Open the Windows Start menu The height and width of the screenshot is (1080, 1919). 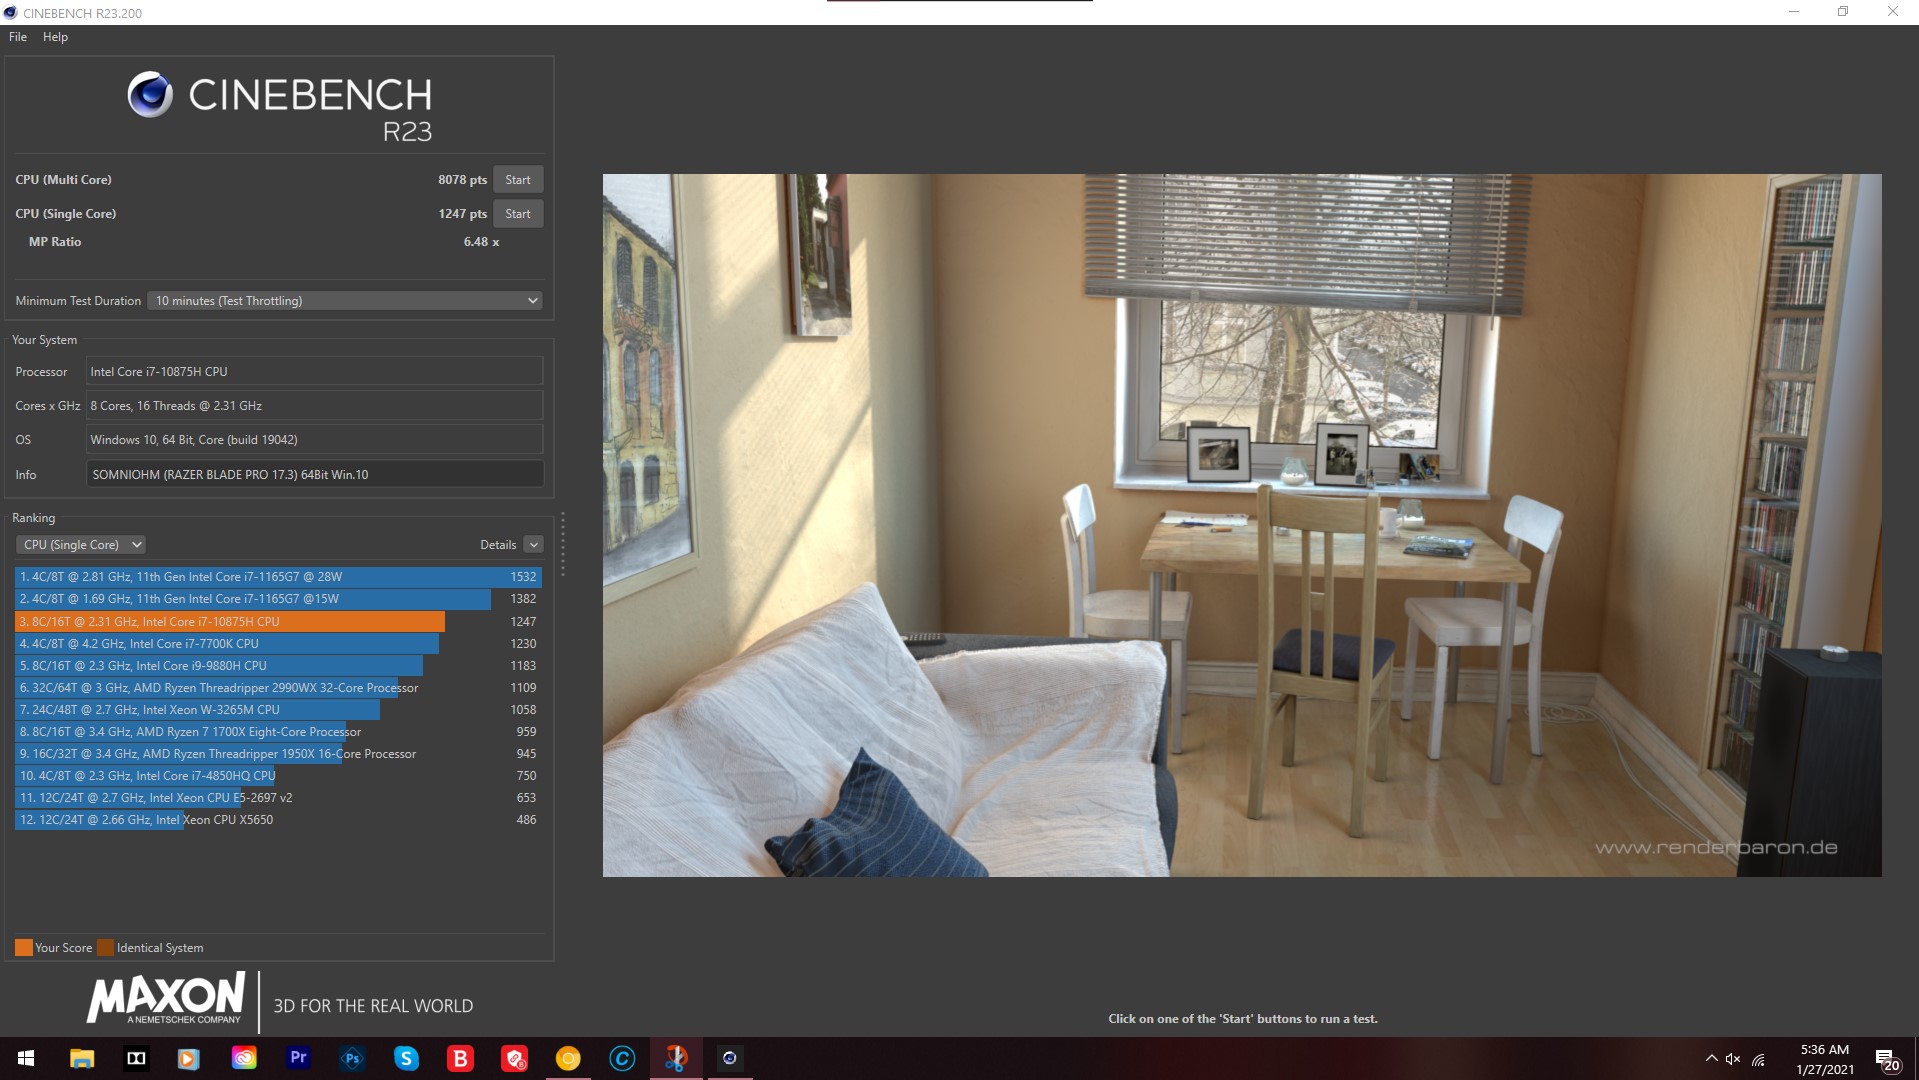point(27,1058)
